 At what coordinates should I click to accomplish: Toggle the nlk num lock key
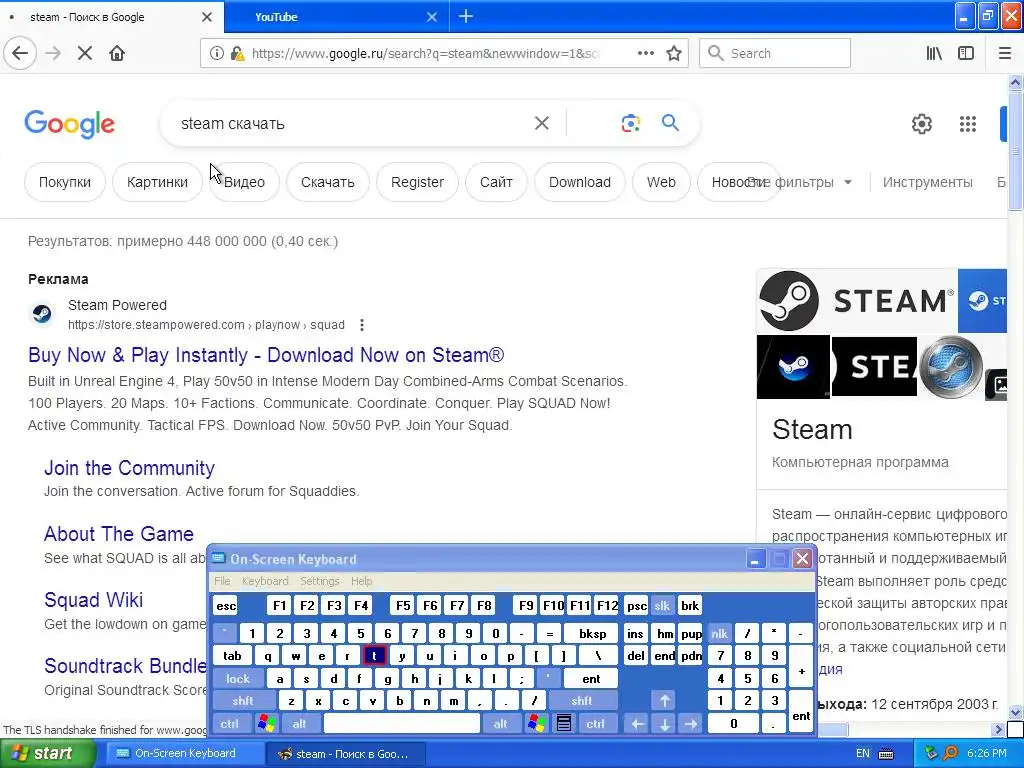(719, 633)
